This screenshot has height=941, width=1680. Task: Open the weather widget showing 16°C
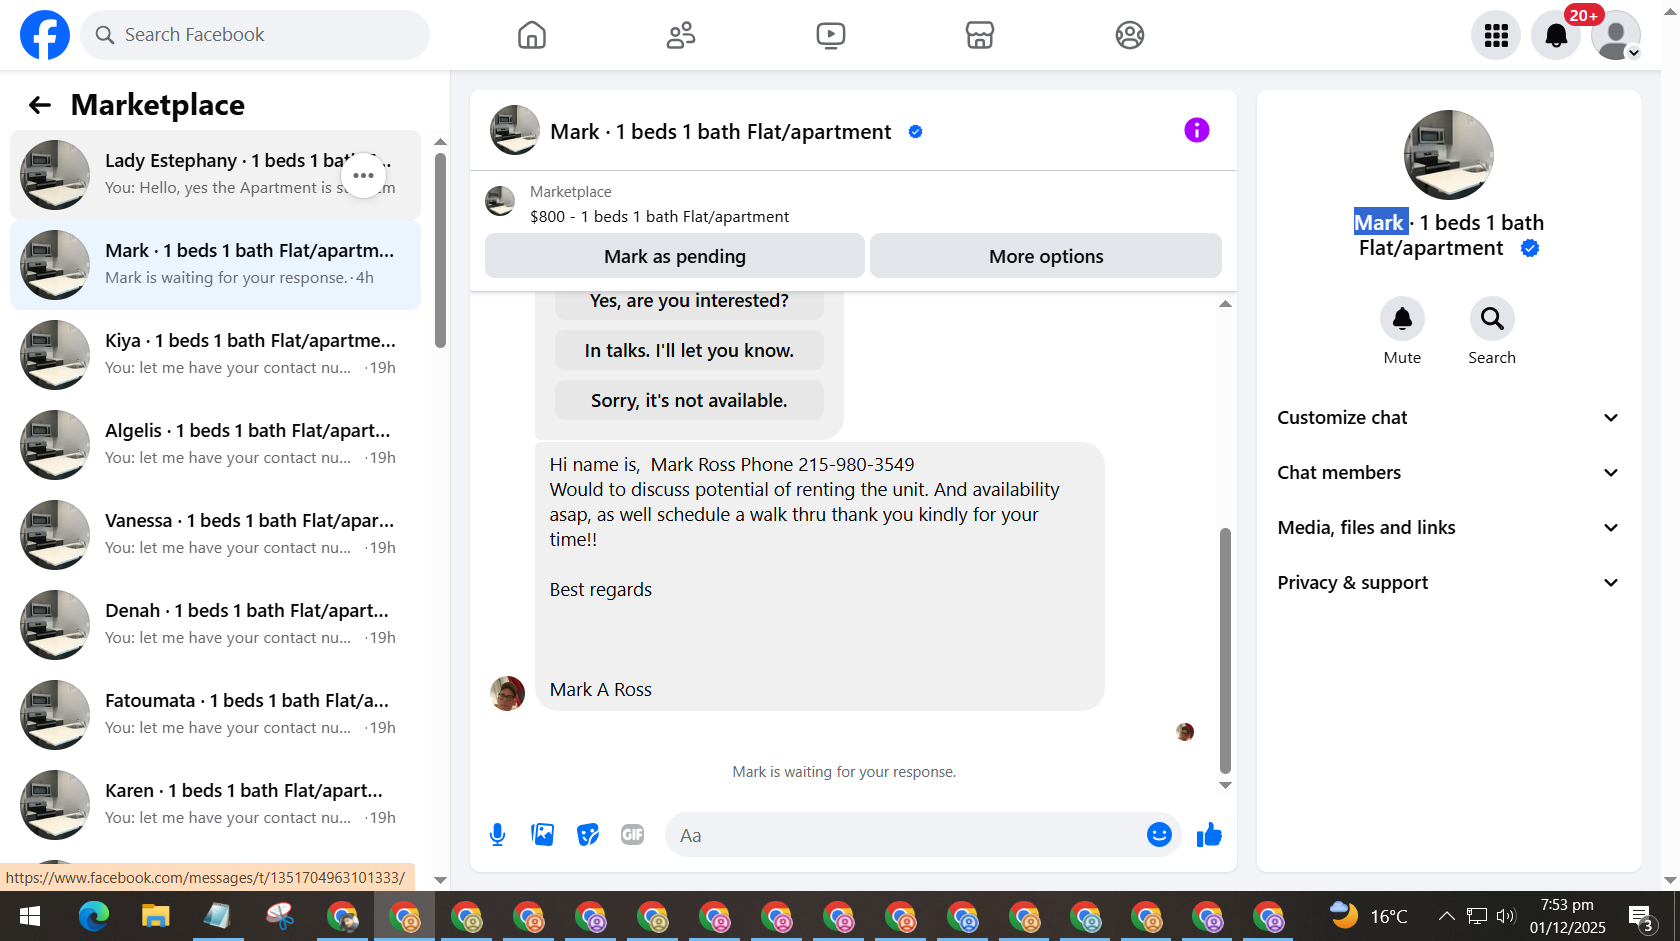point(1368,916)
